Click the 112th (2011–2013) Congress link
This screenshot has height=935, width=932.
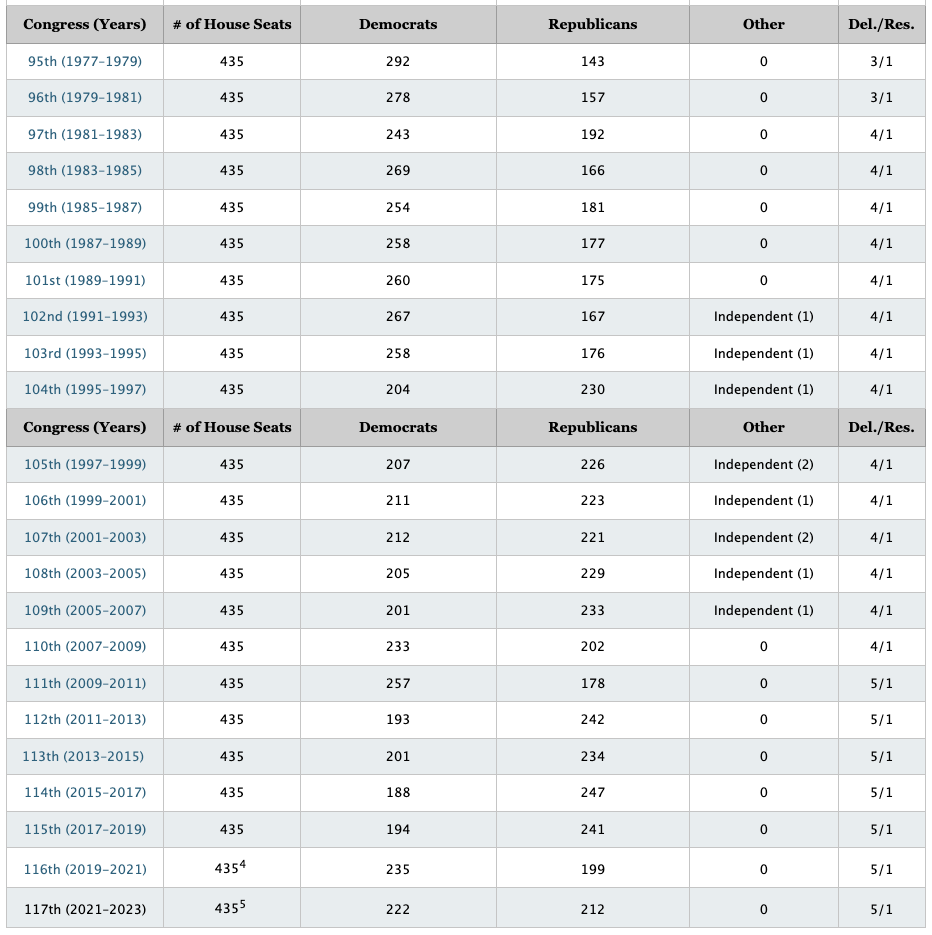pos(85,720)
